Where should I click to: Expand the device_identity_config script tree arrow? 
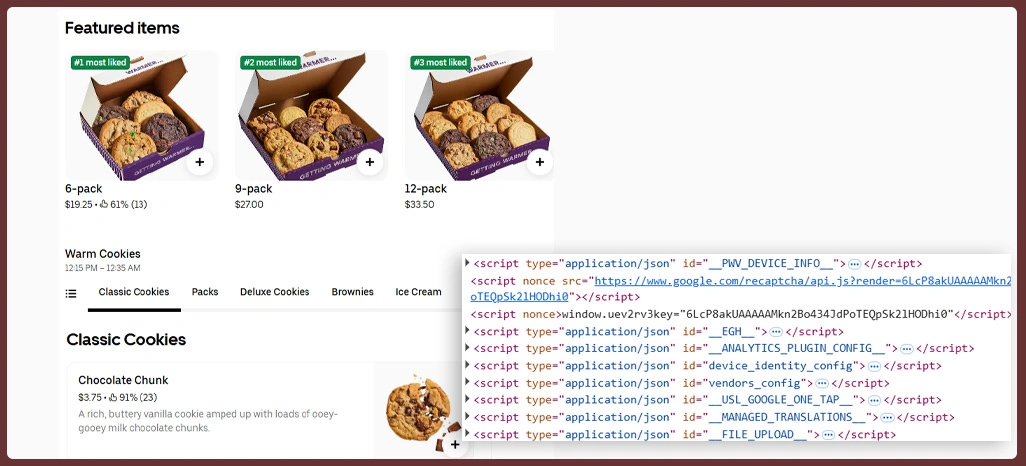point(467,365)
